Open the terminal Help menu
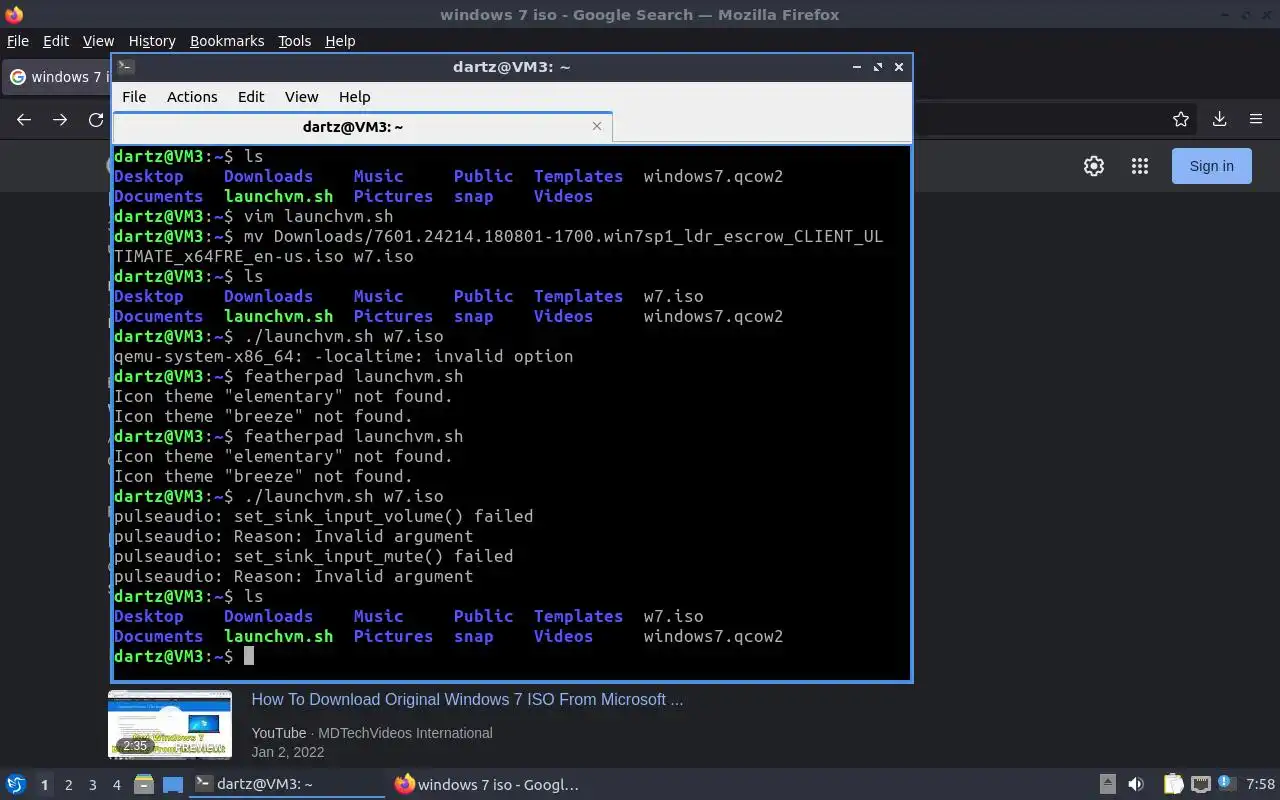 coord(354,97)
